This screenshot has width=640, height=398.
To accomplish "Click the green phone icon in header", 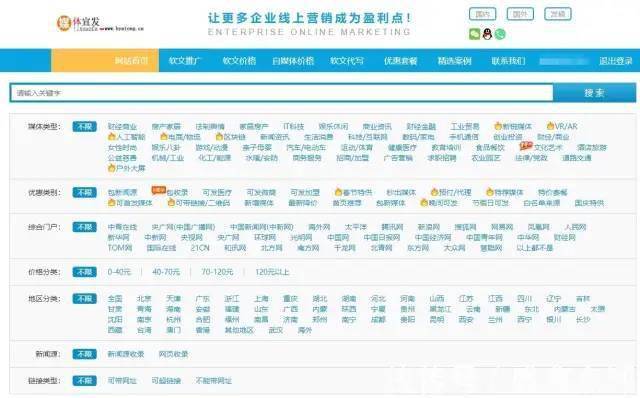I will [500, 34].
